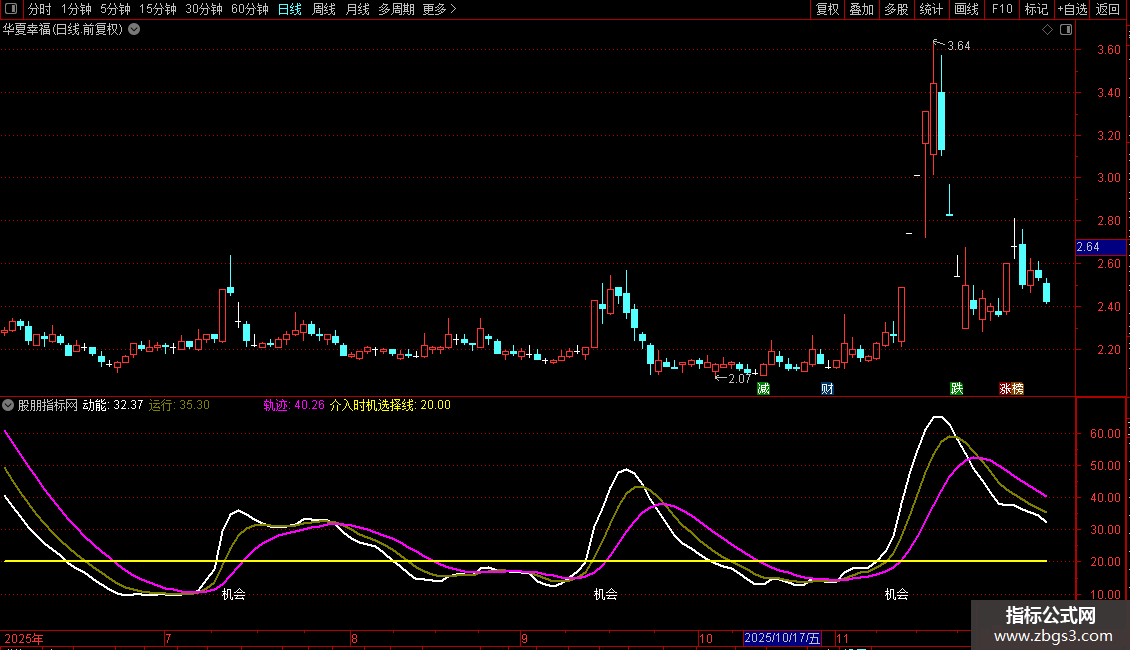The height and width of the screenshot is (650, 1130).
Task: Click the 2025/10/17 date marker on timeline
Action: tap(782, 638)
